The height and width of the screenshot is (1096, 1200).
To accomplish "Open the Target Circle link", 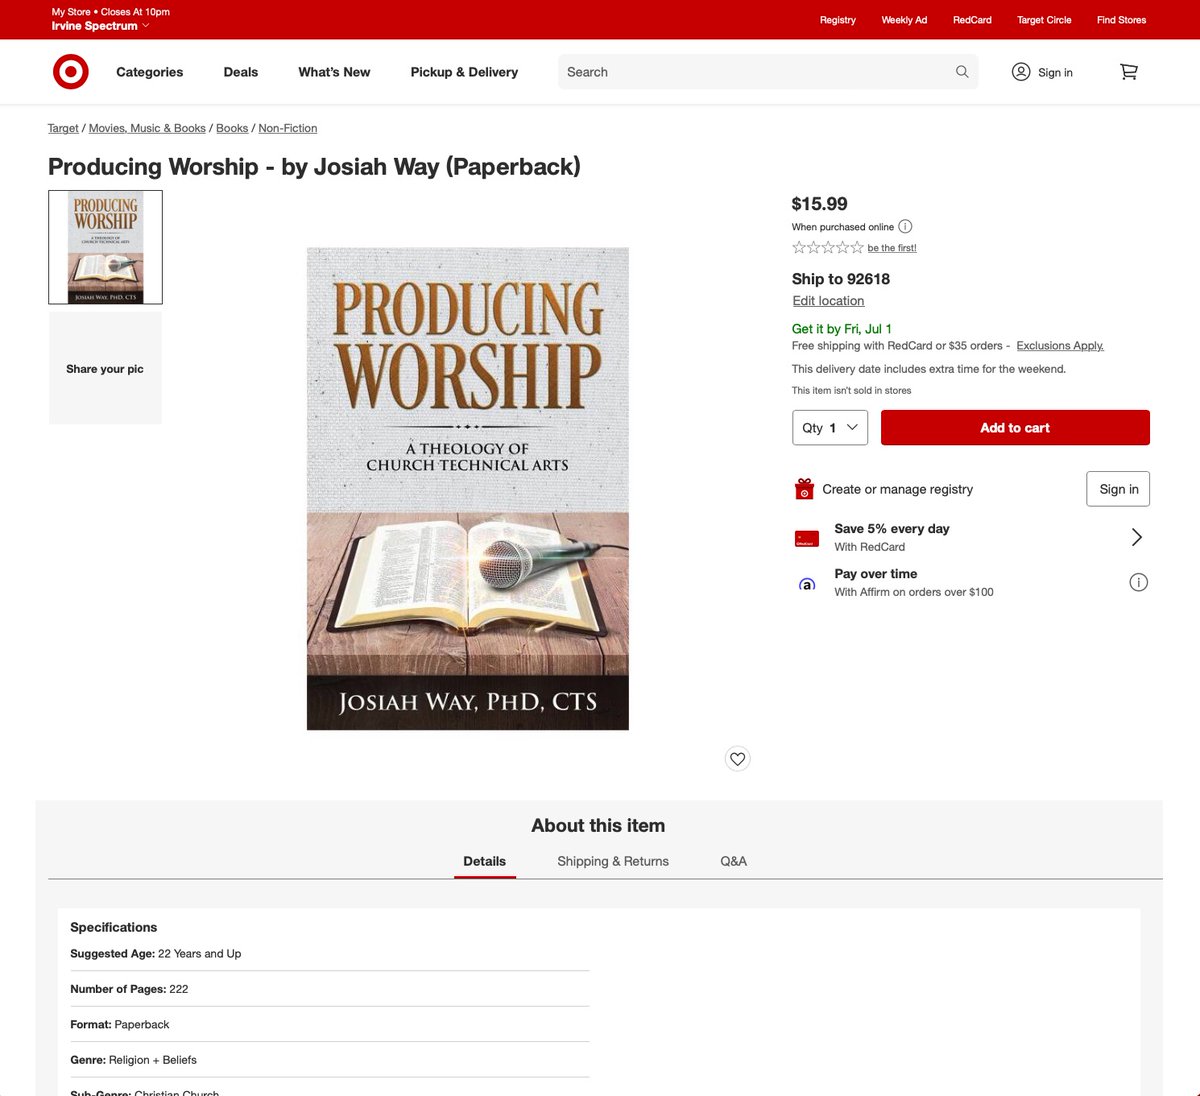I will click(1044, 20).
